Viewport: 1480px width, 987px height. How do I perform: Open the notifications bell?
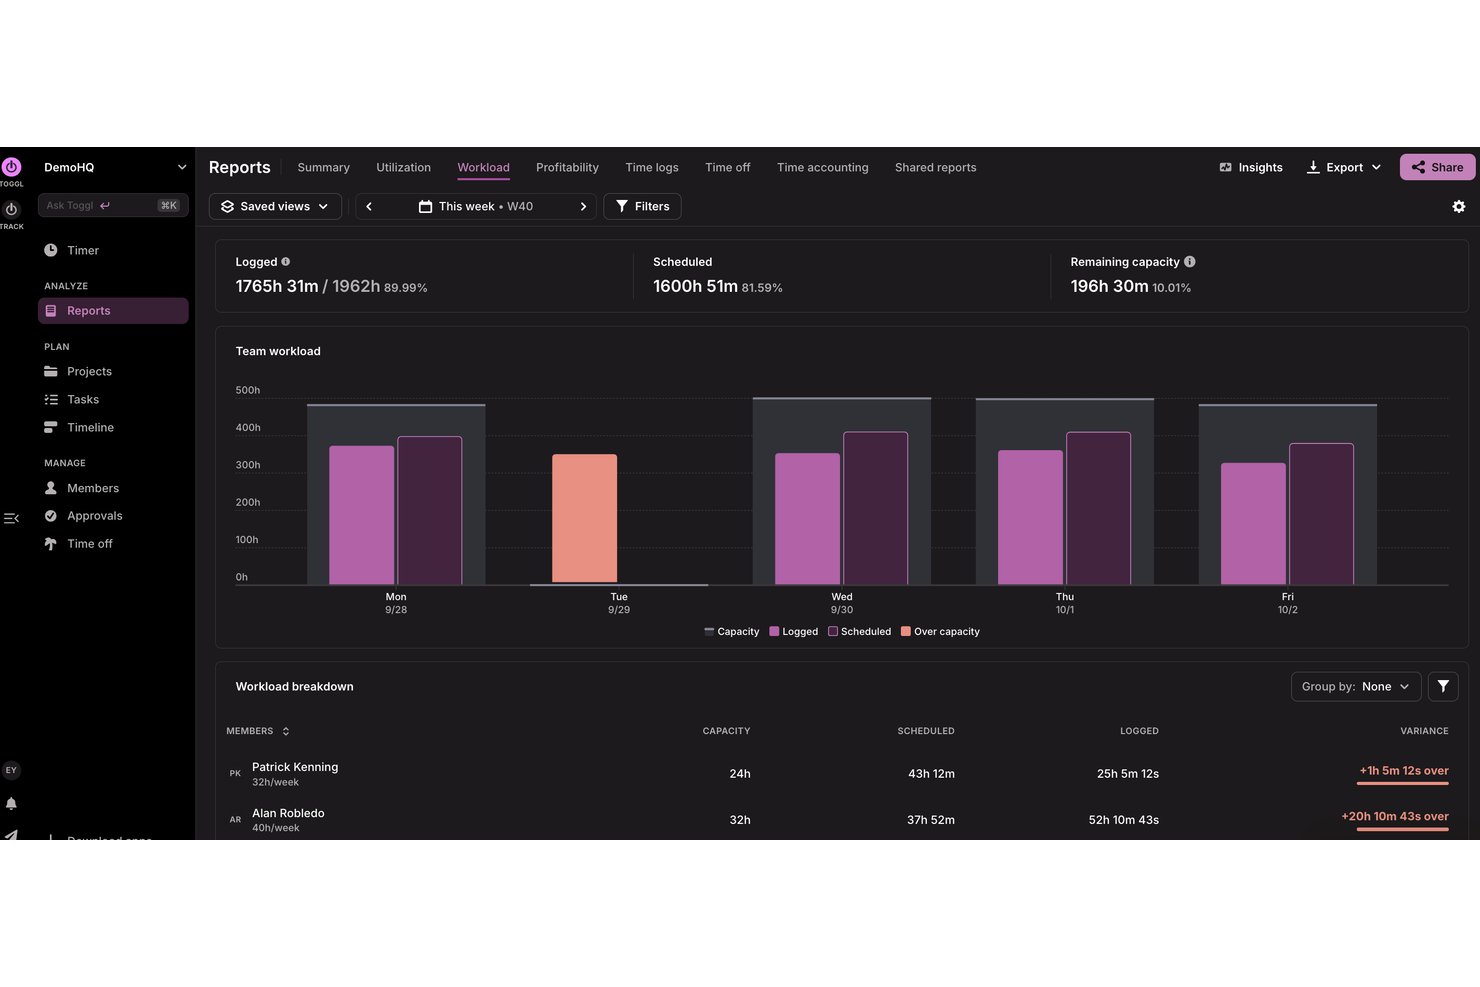[11, 804]
